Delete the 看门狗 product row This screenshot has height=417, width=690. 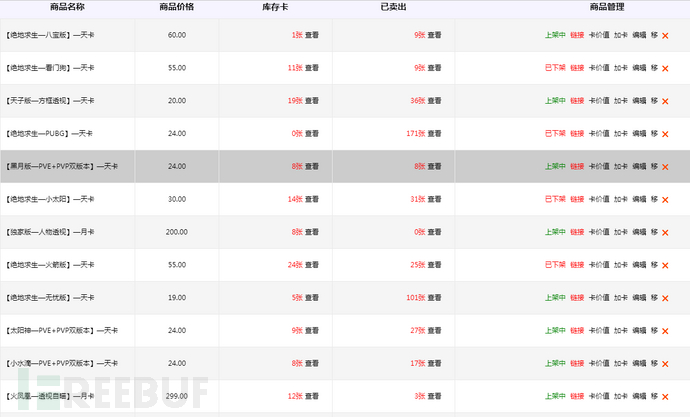pyautogui.click(x=665, y=69)
